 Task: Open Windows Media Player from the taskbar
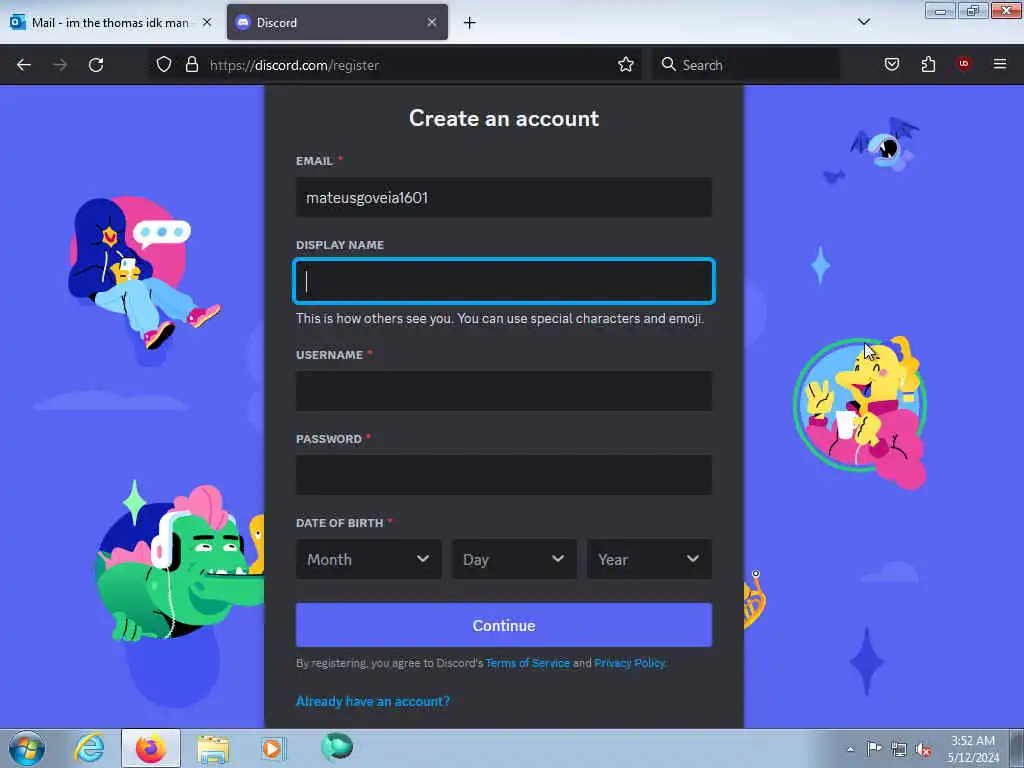[273, 748]
